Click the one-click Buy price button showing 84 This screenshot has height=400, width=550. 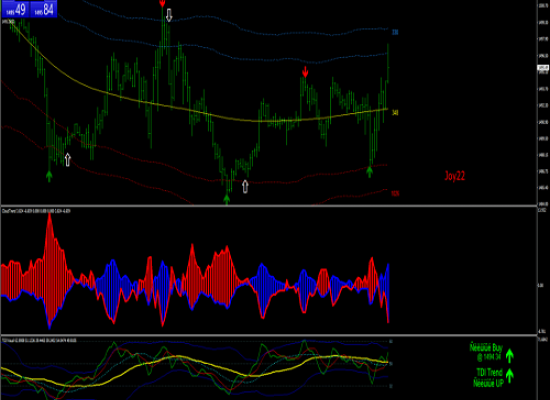[43, 9]
